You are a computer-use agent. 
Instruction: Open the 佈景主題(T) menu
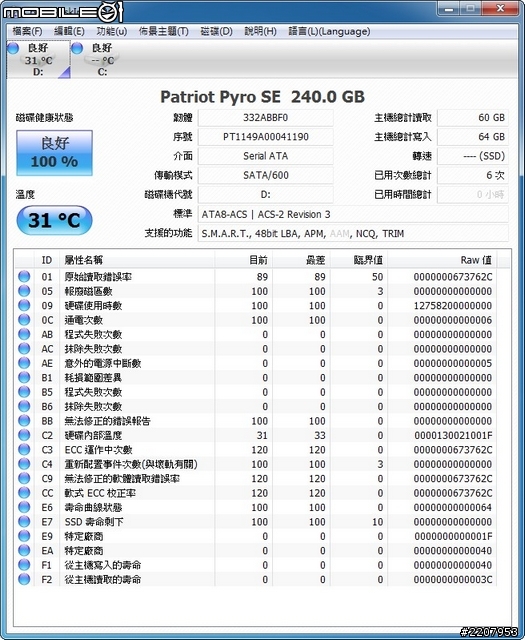pyautogui.click(x=164, y=31)
